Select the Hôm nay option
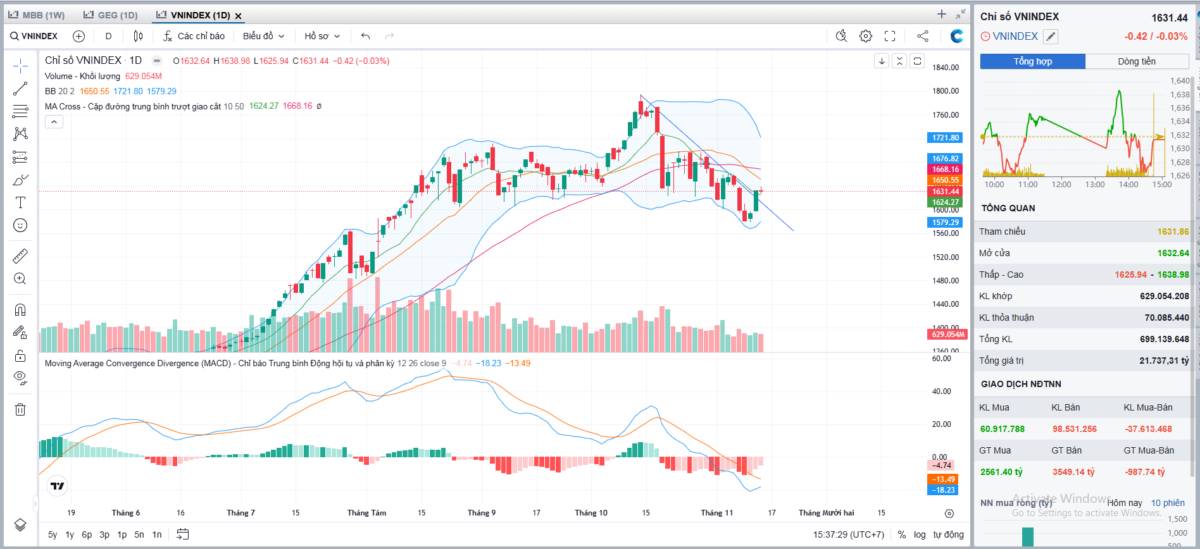The width and height of the screenshot is (1200, 549). click(x=1125, y=502)
